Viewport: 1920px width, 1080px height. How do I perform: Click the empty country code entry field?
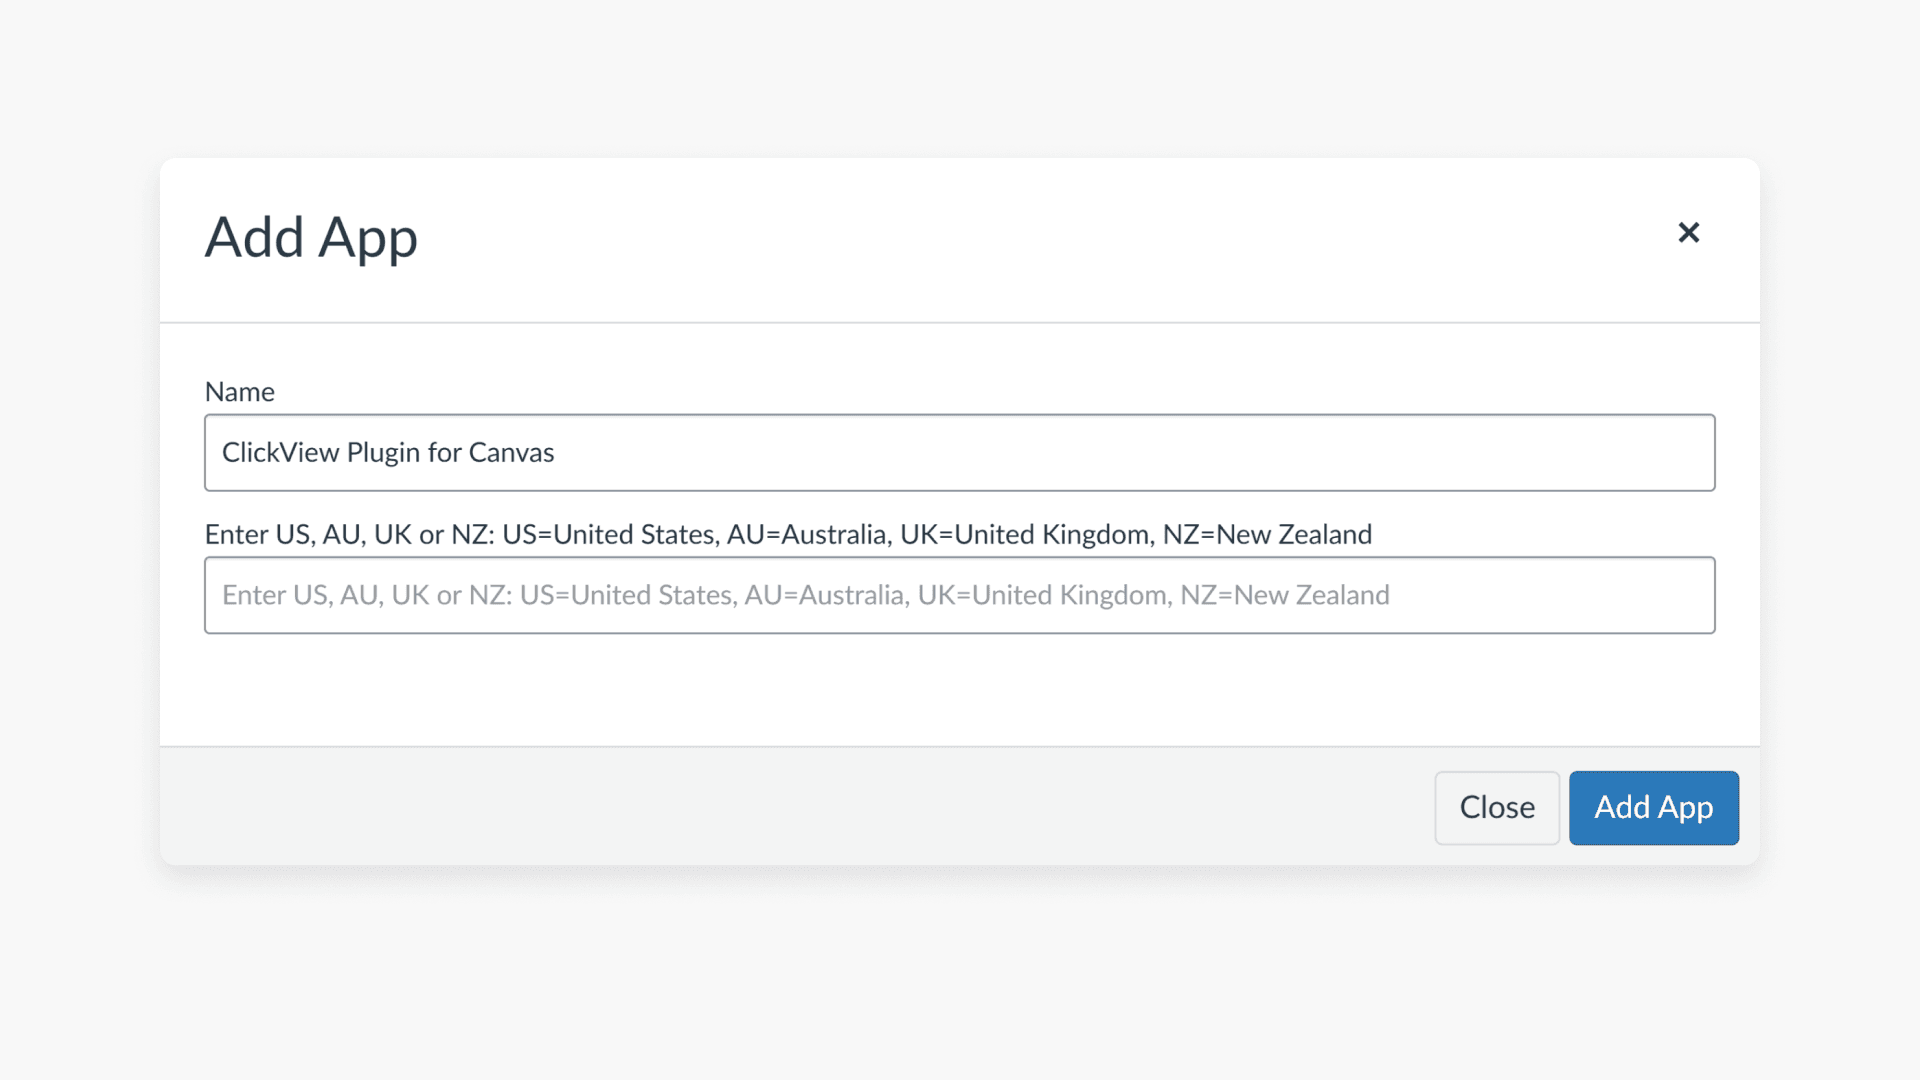click(958, 595)
